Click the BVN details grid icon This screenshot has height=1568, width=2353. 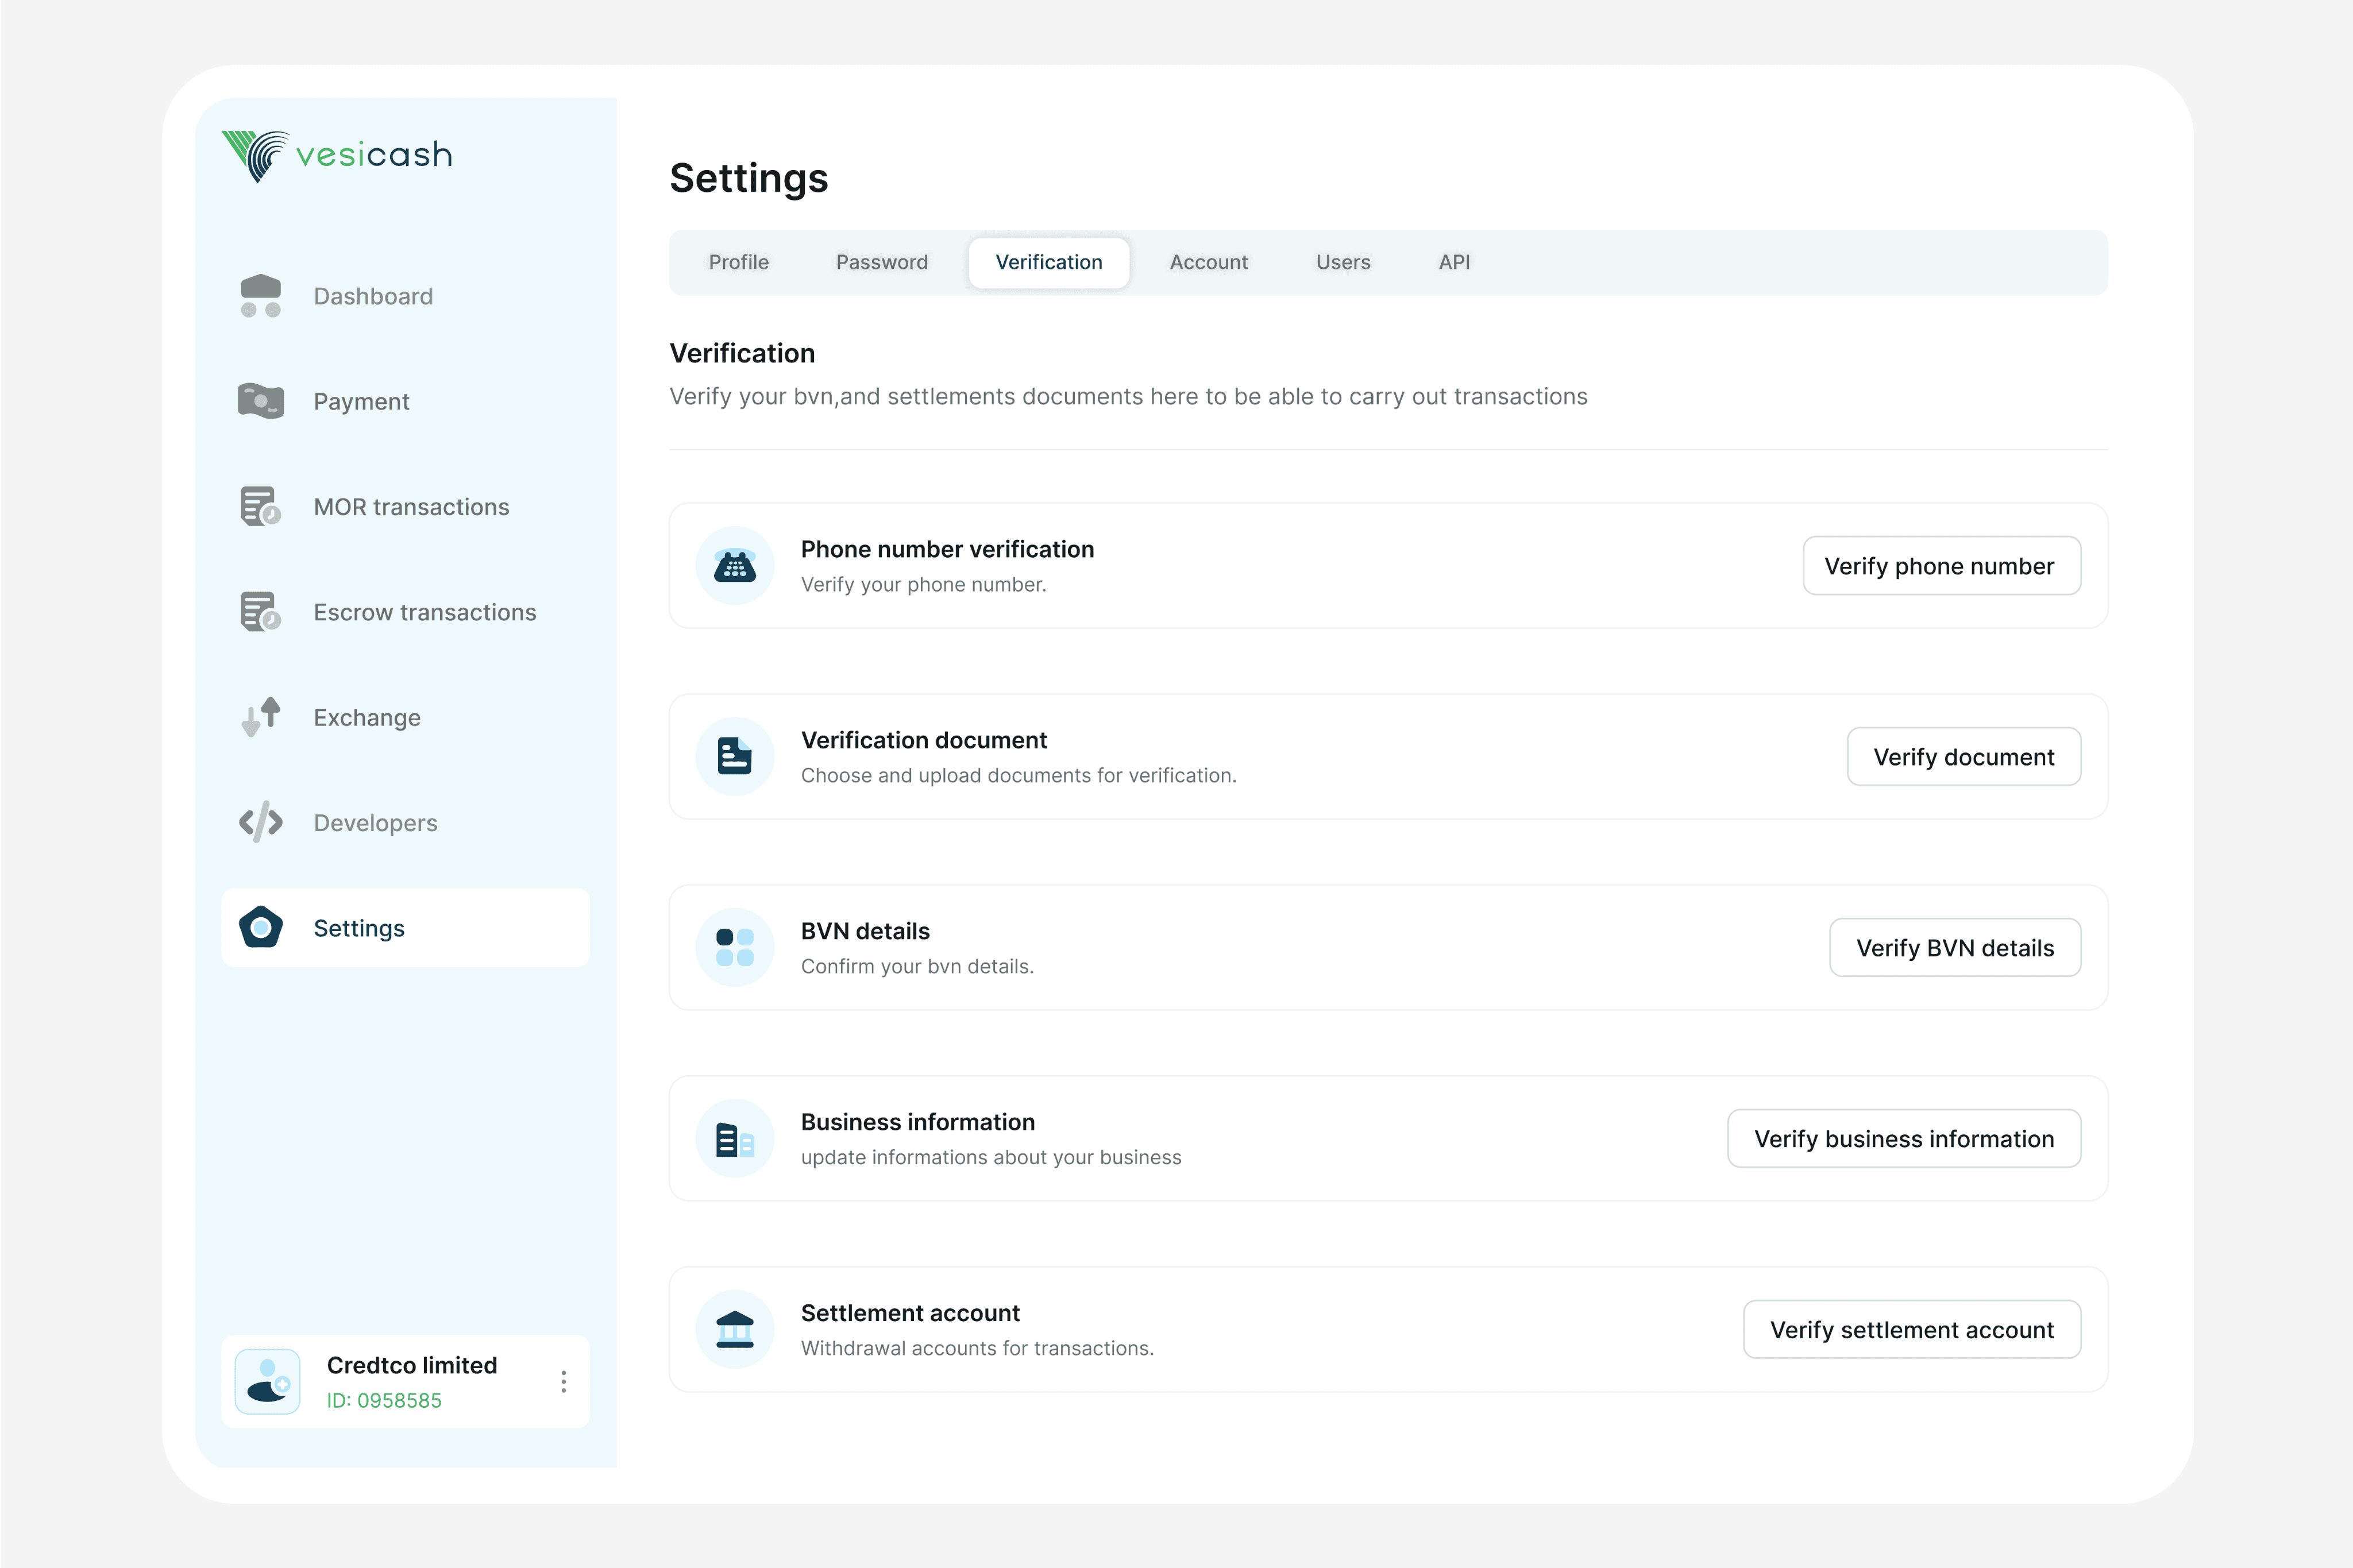click(734, 948)
